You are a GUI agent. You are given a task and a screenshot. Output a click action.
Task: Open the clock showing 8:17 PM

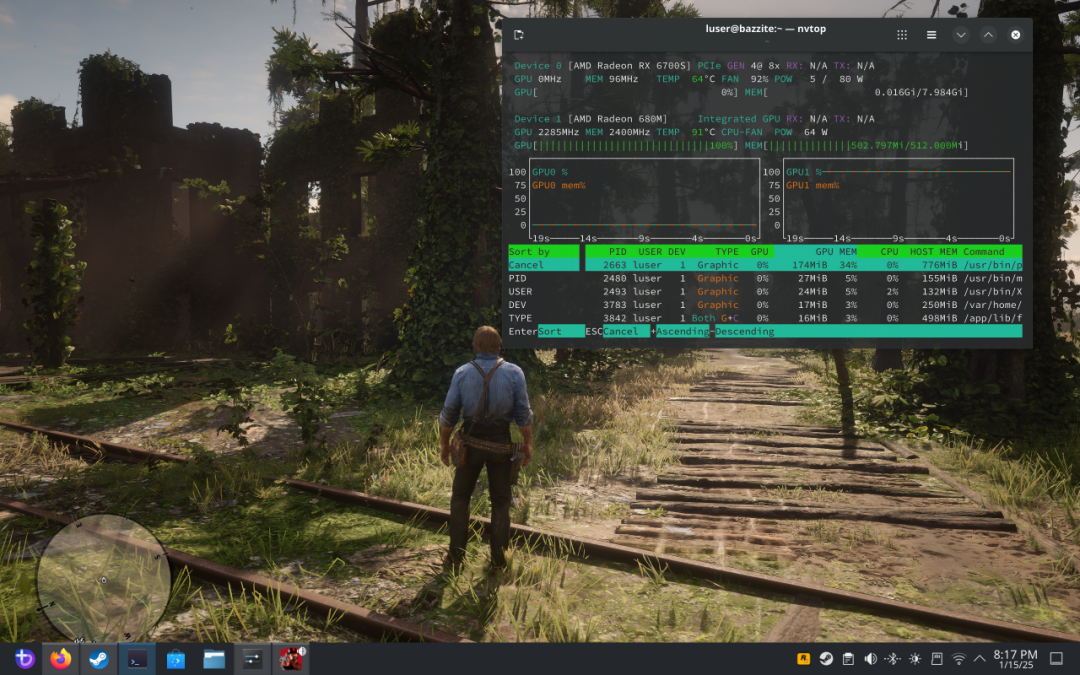1015,659
